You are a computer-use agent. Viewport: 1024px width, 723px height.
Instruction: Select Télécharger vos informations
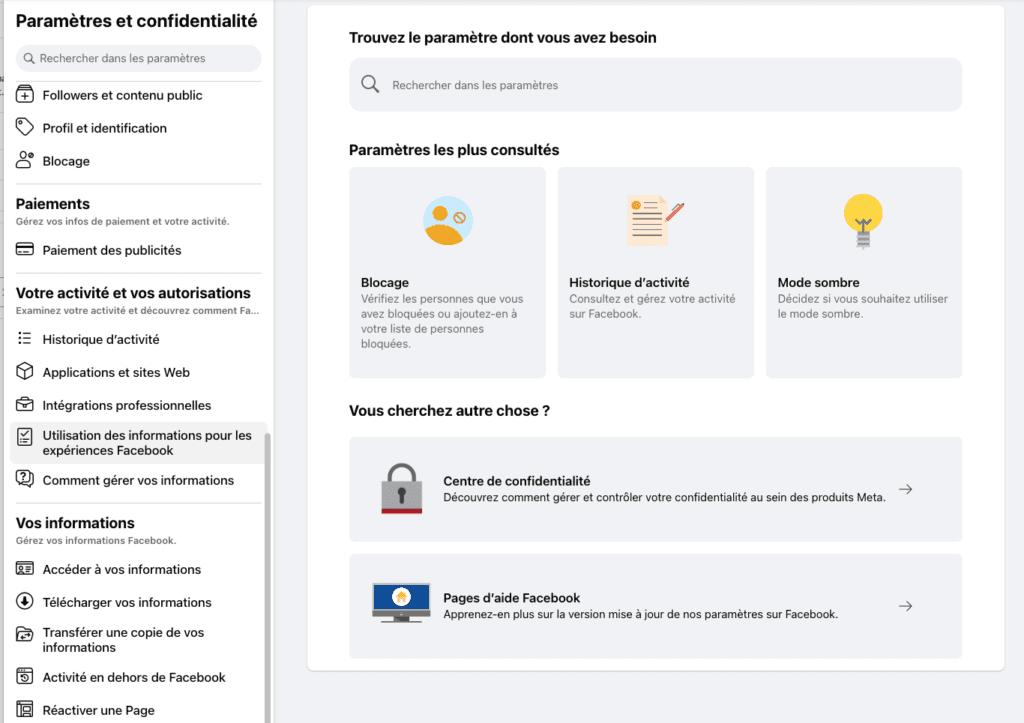point(138,602)
